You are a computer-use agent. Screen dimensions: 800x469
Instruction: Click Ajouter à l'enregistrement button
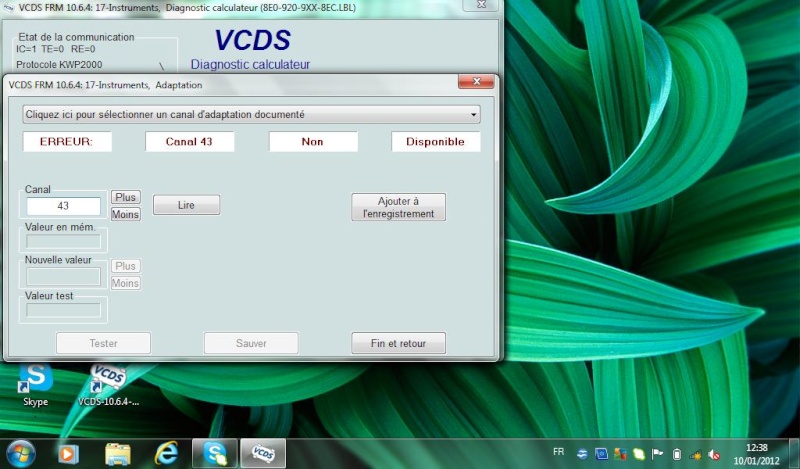pyautogui.click(x=398, y=207)
